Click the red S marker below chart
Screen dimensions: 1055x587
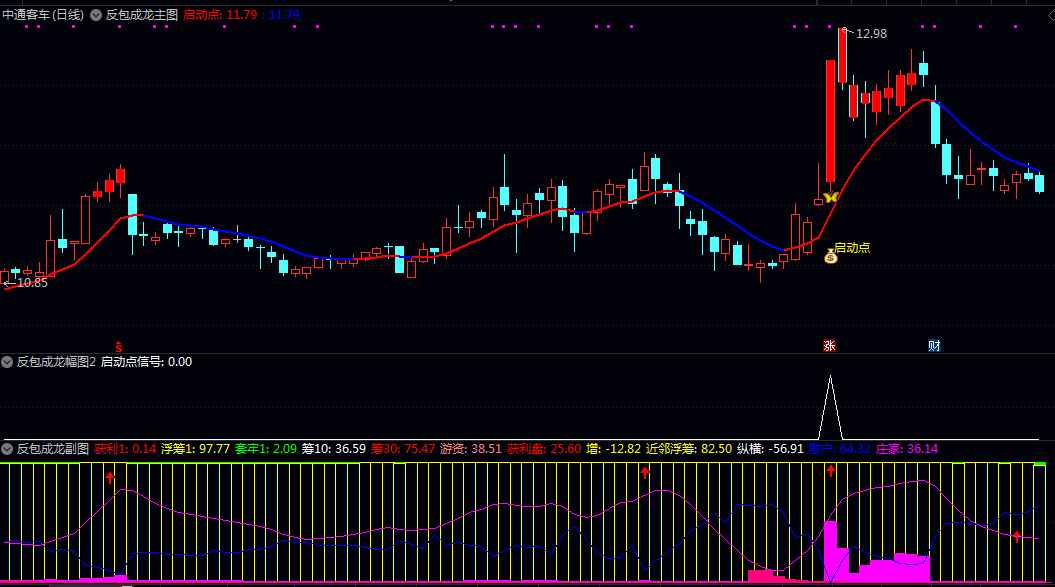point(121,346)
